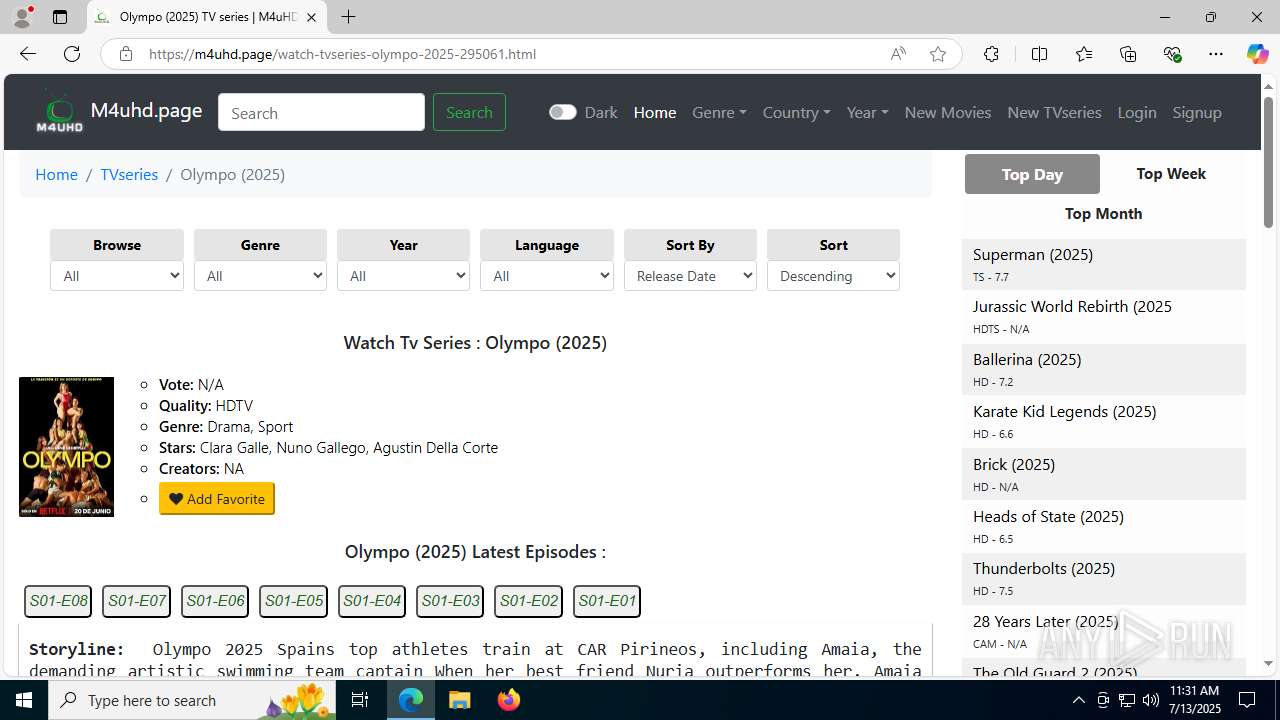Screen dimensions: 1280x720
Task: Activate Read aloud icon in address bar
Action: tap(898, 54)
